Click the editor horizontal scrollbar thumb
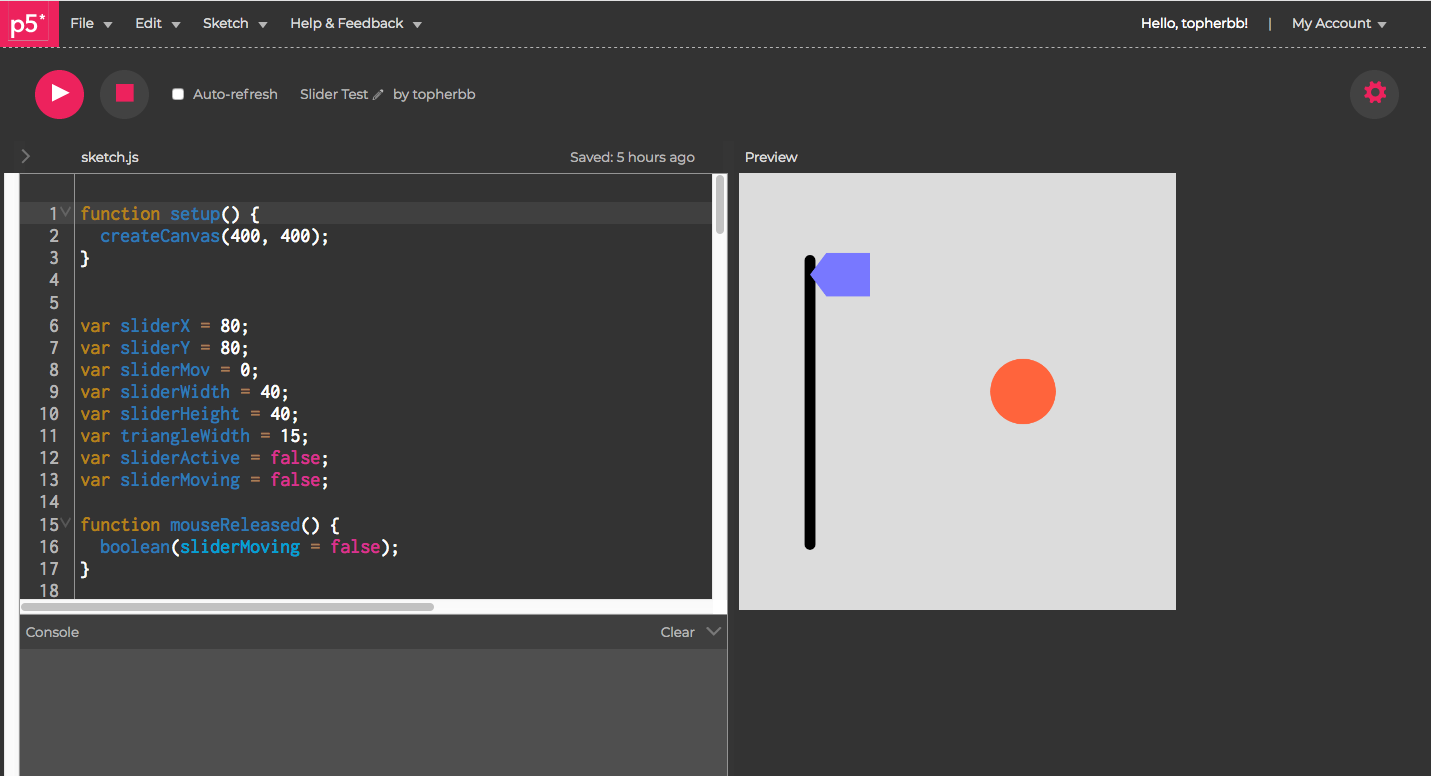This screenshot has height=776, width=1431. coord(227,606)
